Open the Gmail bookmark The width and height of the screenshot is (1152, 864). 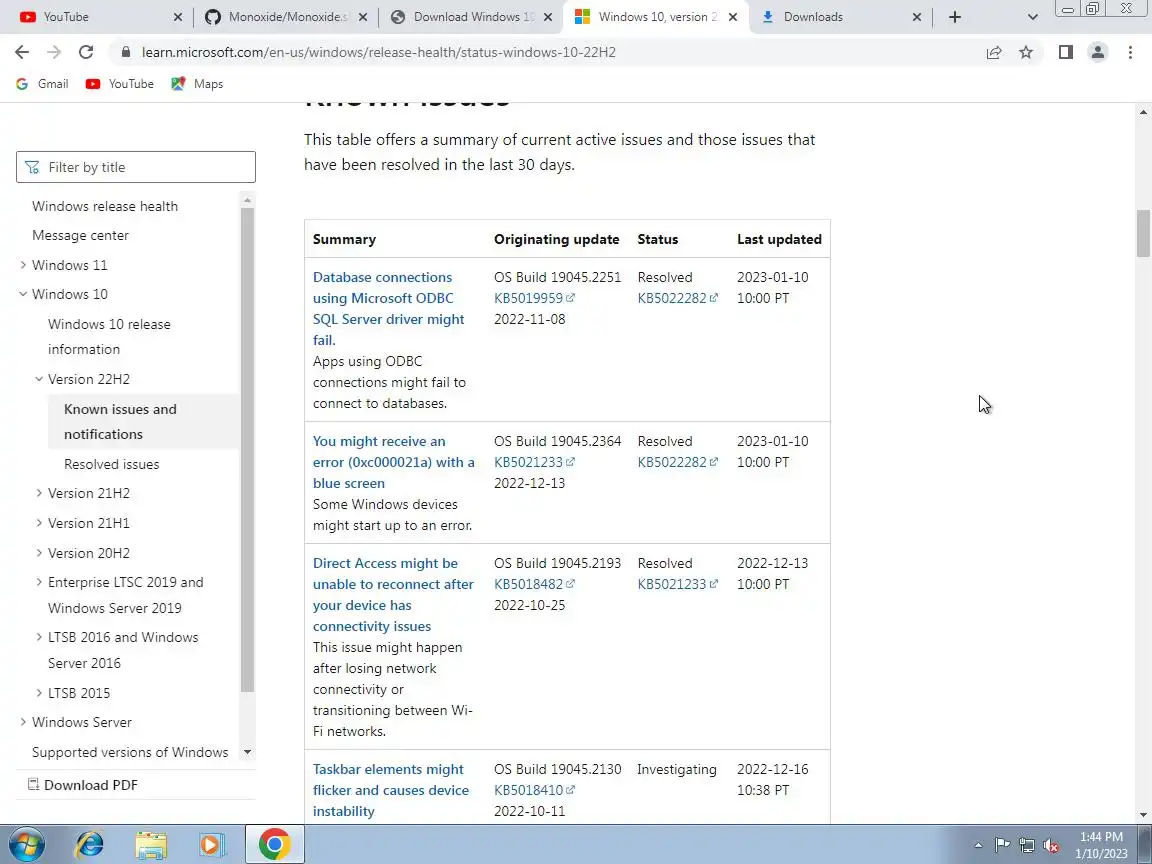pyautogui.click(x=43, y=84)
